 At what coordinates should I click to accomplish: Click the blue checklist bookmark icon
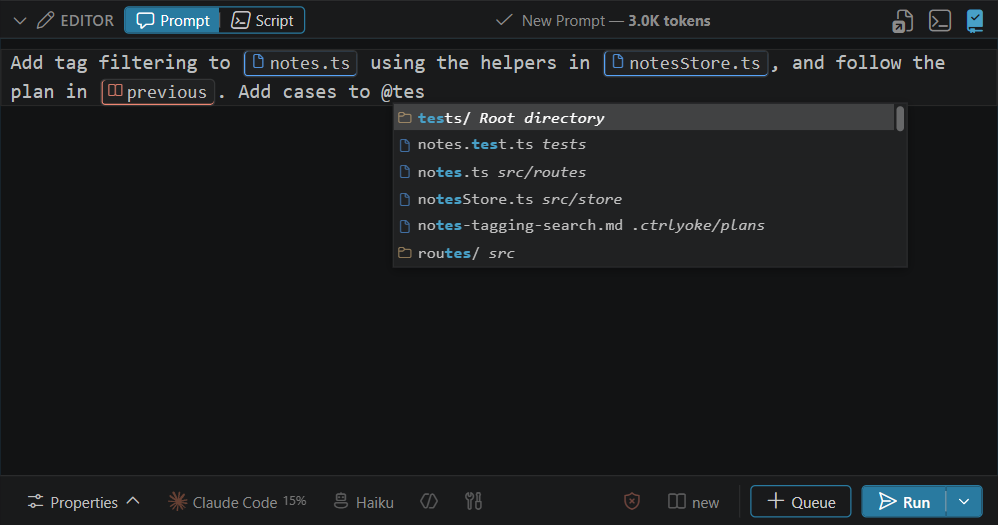click(974, 21)
